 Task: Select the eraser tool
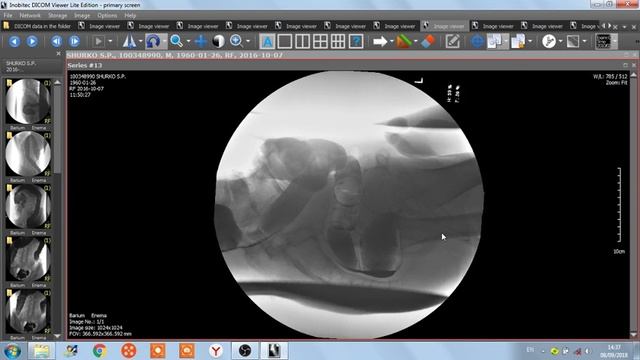coord(427,41)
